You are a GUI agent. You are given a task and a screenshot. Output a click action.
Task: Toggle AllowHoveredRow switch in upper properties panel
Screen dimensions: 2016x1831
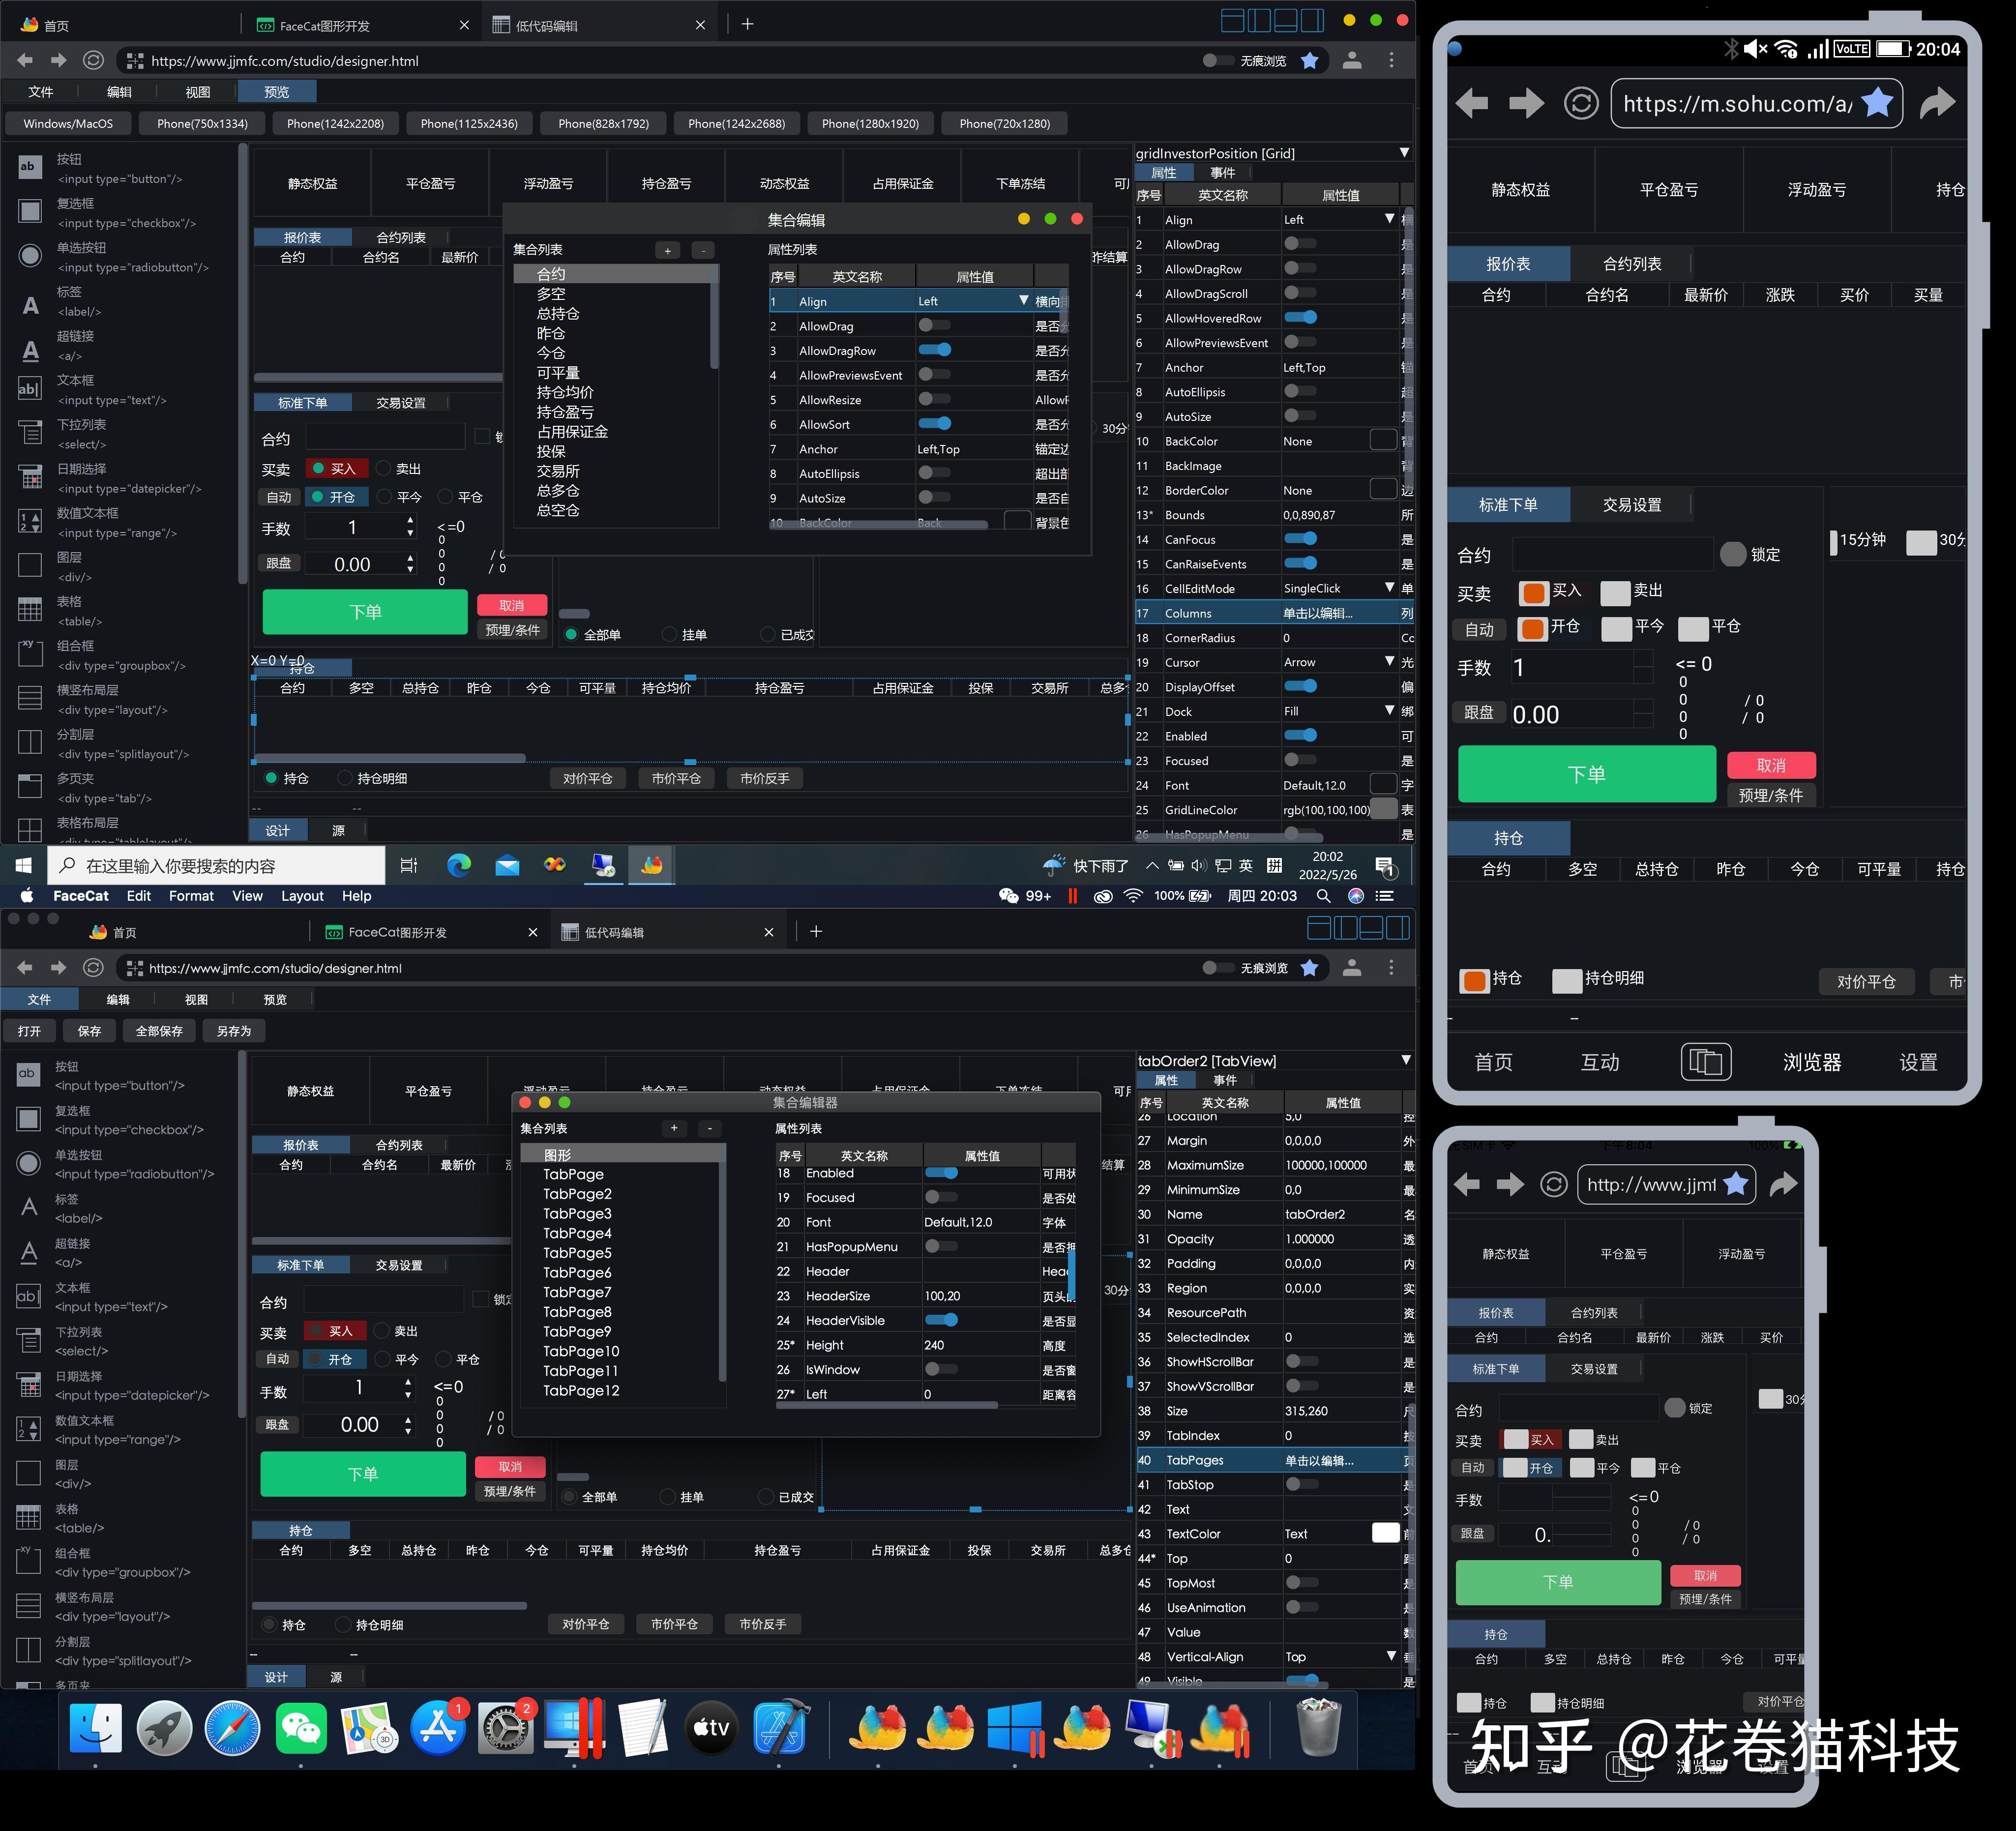point(1300,318)
